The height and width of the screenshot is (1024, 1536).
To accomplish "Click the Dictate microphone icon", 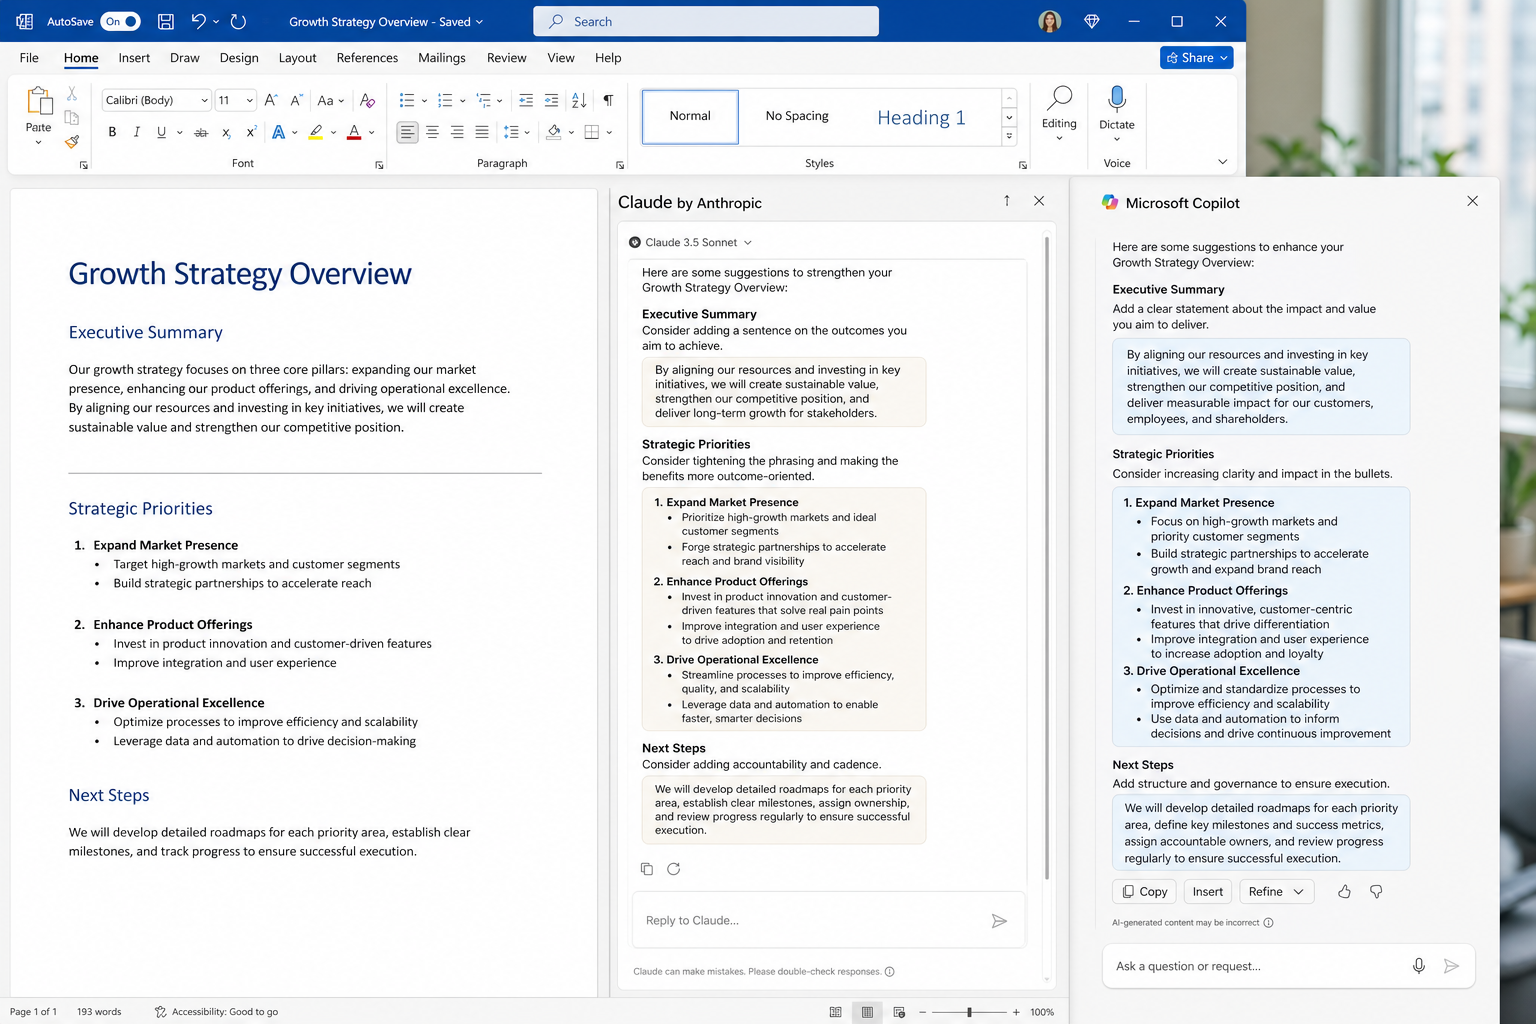I will tap(1117, 99).
